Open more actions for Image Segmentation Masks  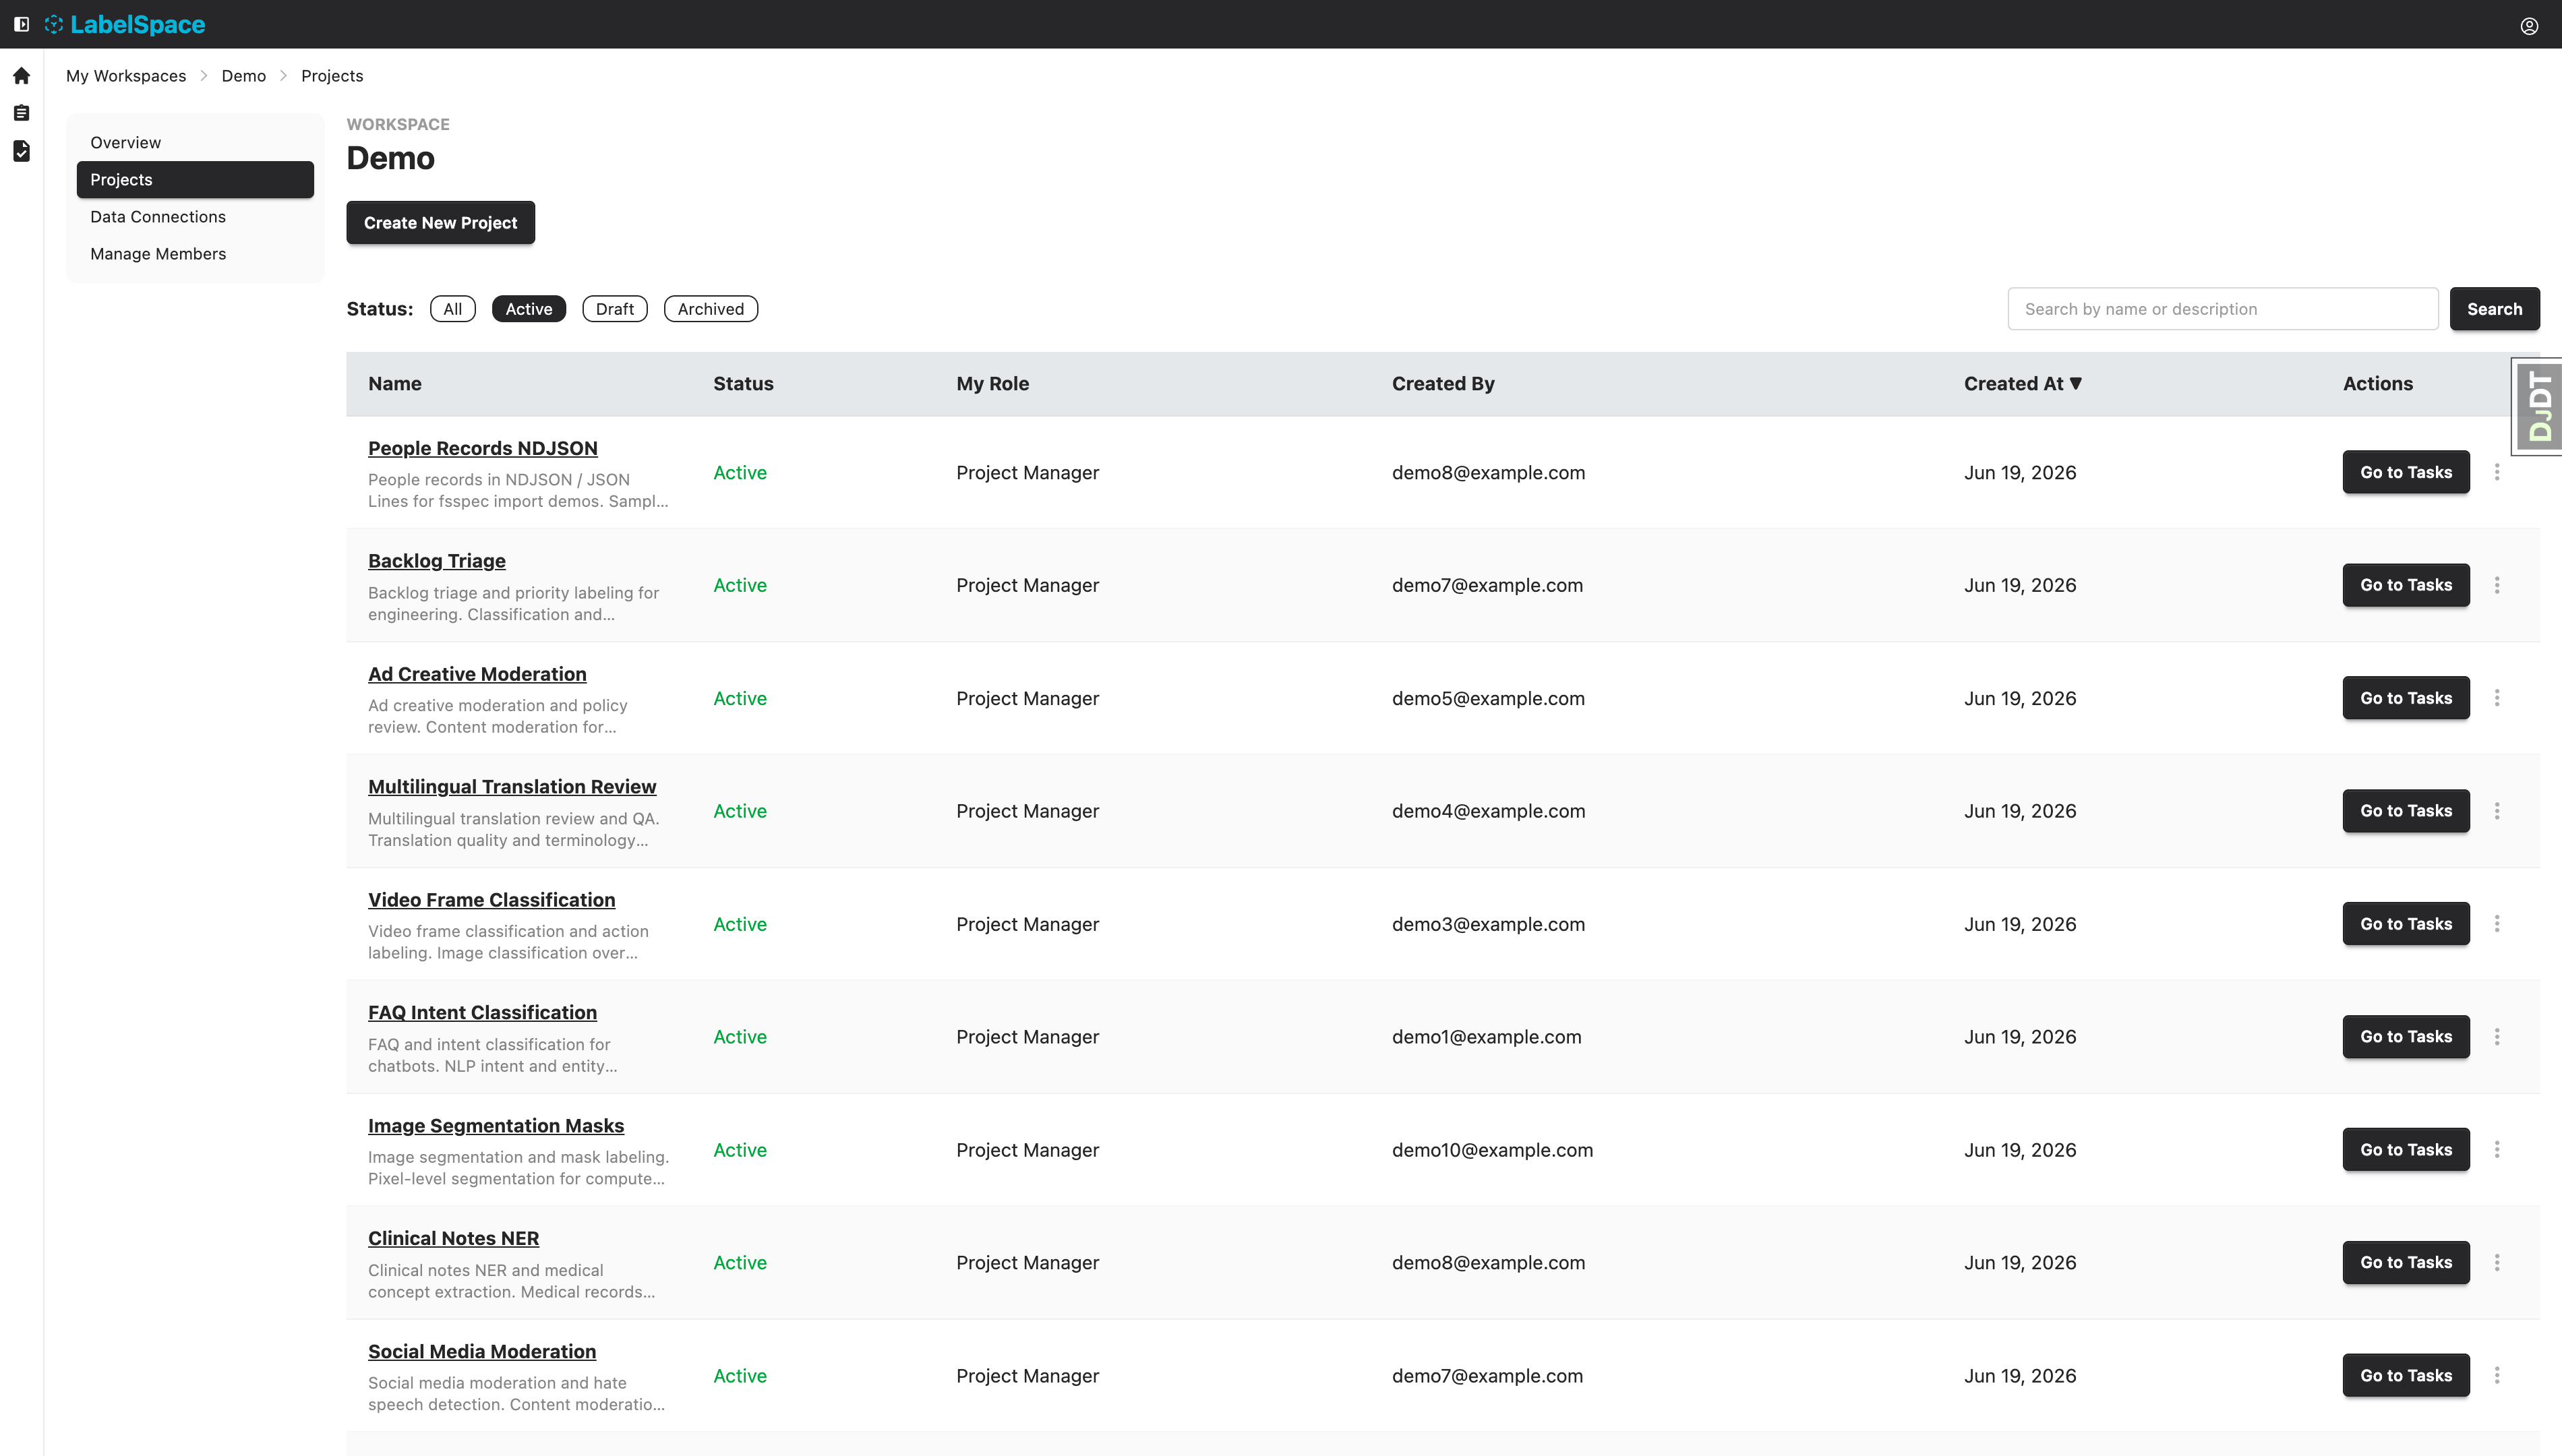click(2497, 1150)
